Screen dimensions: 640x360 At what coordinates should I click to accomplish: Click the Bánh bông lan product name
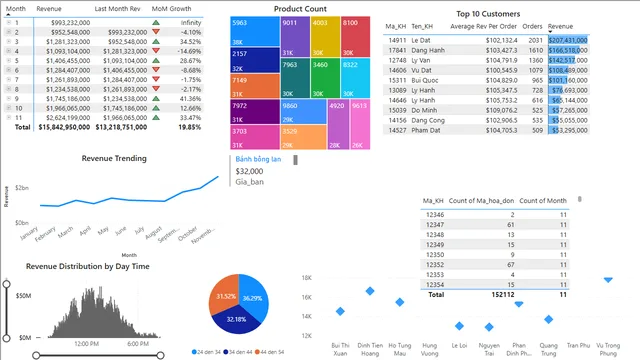coord(258,159)
